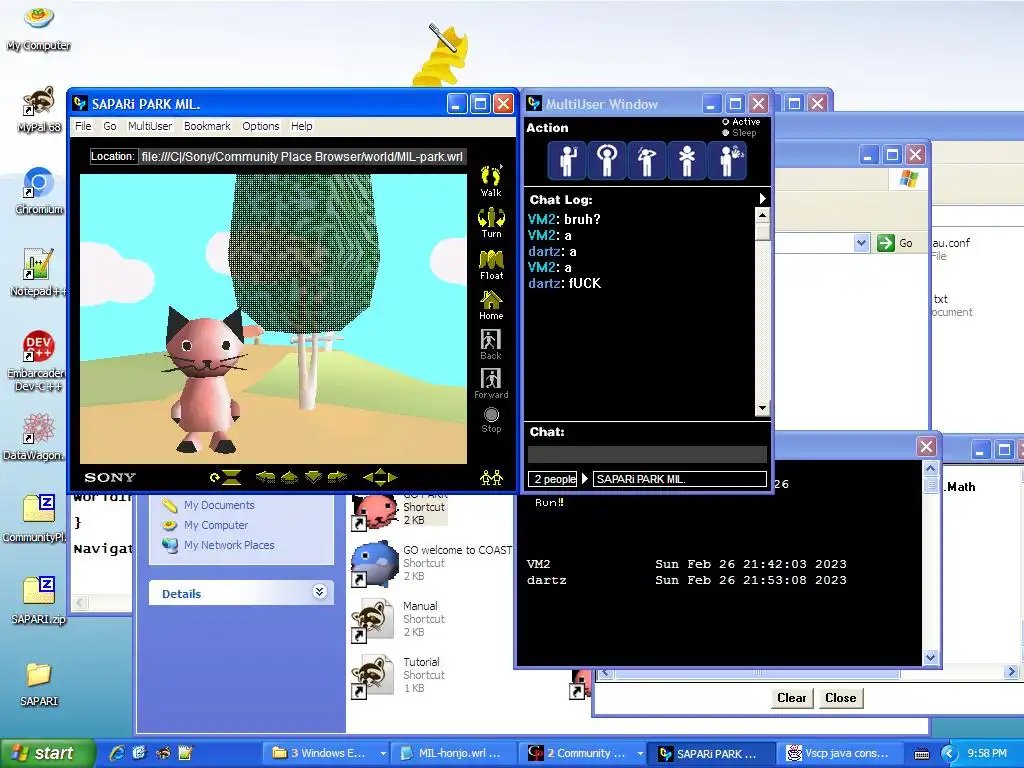
Task: Open the MultiUser menu
Action: coord(150,126)
